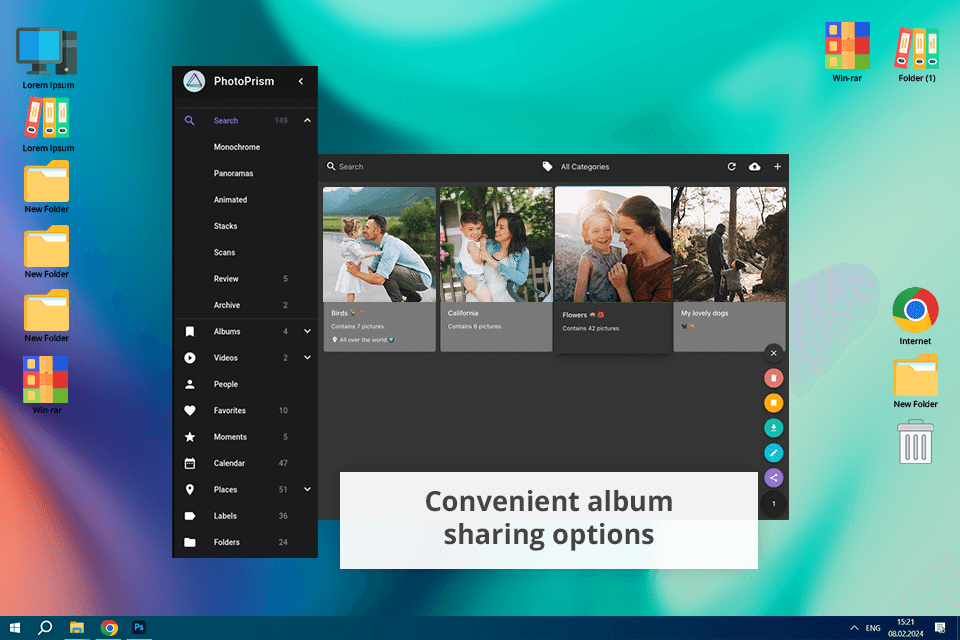Screen dimensions: 960x640
Task: Click the Favorites heart icon
Action: click(x=190, y=410)
